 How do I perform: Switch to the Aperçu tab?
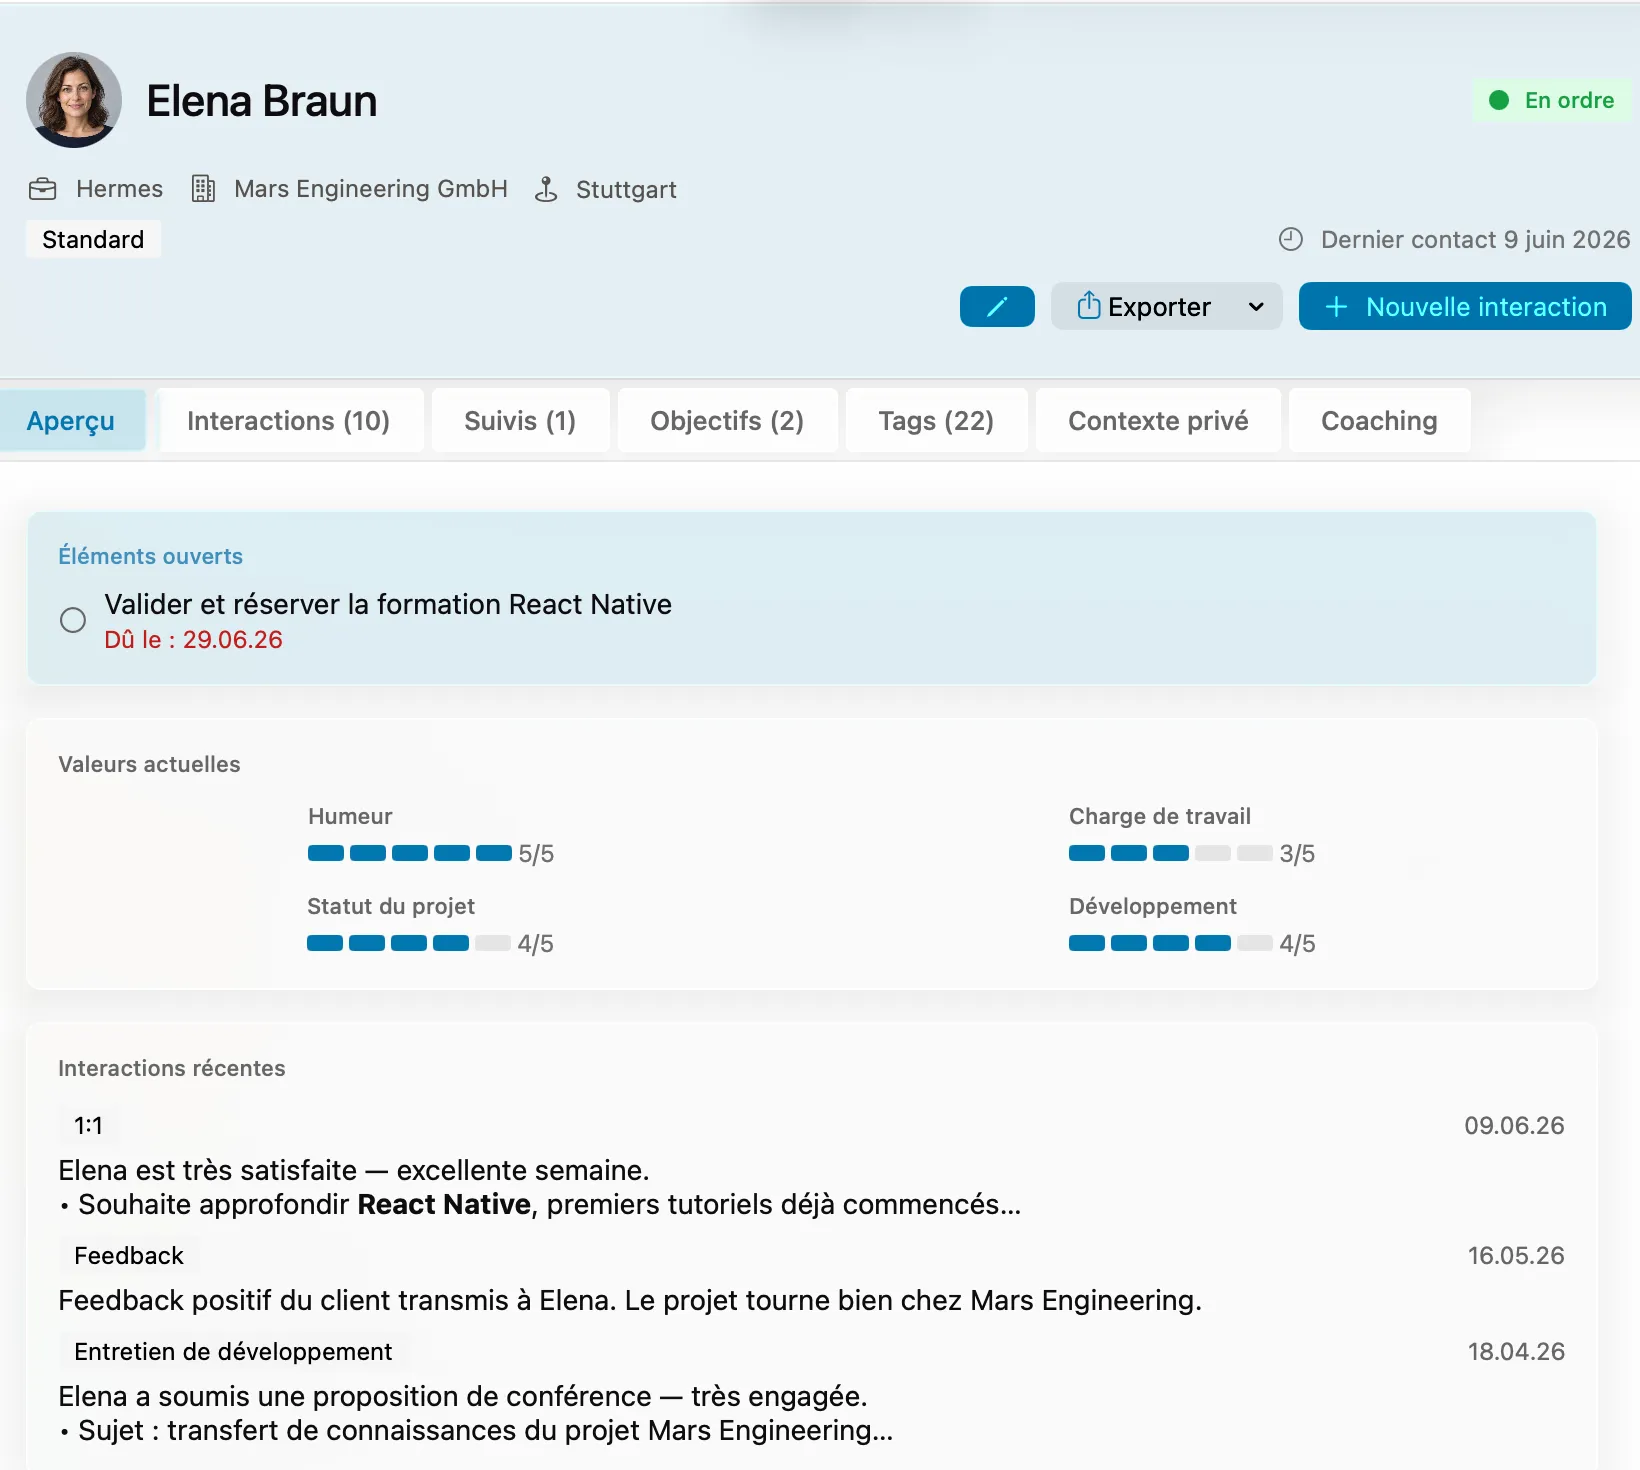[x=71, y=420]
